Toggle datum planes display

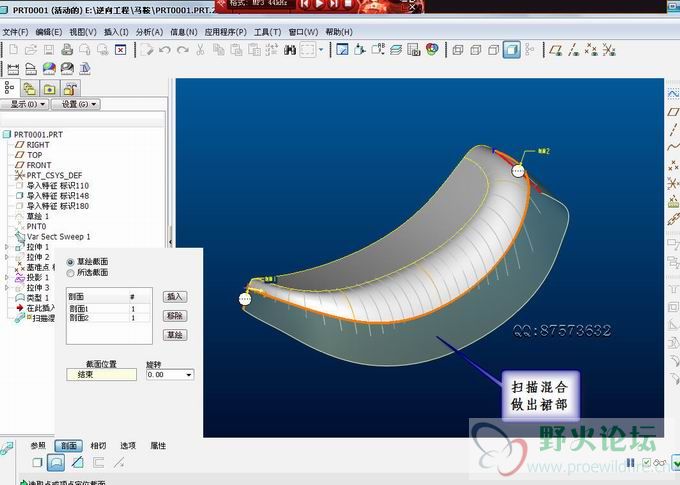556,50
